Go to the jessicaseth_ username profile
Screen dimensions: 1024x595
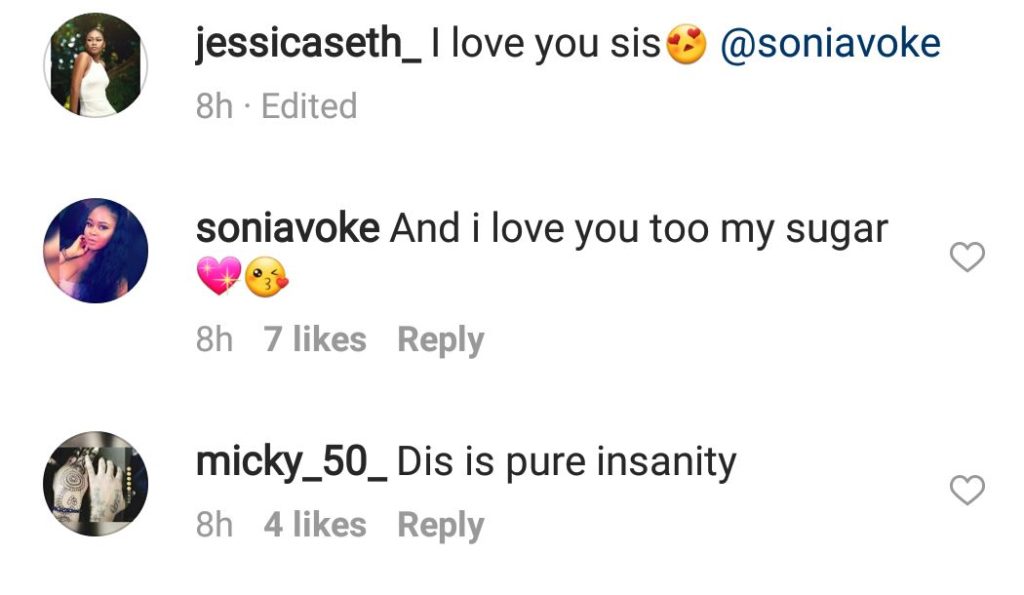coord(309,44)
